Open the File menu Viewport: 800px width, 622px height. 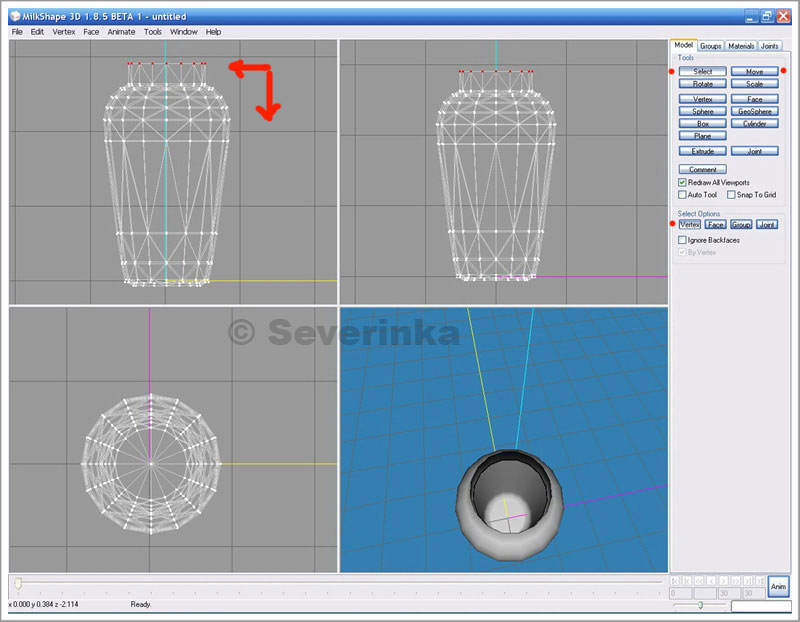pos(17,32)
